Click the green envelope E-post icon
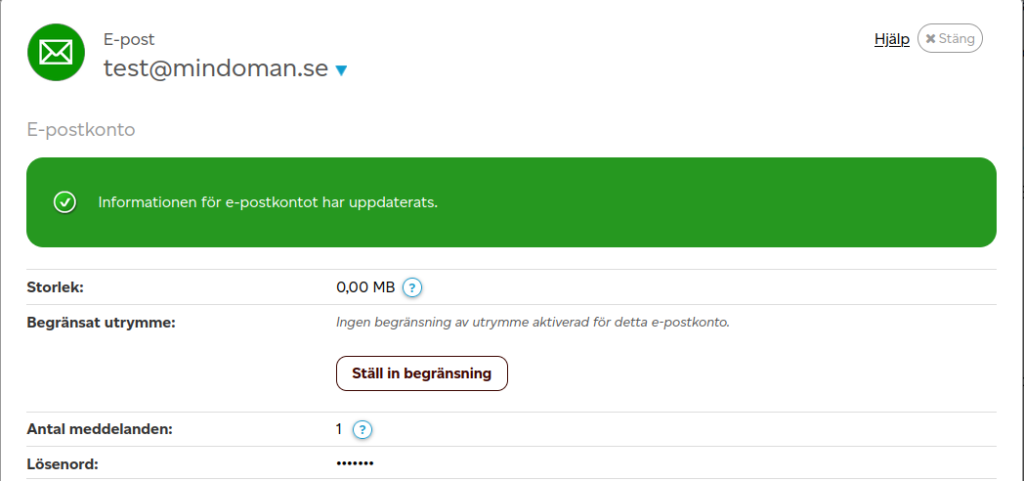The height and width of the screenshot is (481, 1024). (x=56, y=54)
